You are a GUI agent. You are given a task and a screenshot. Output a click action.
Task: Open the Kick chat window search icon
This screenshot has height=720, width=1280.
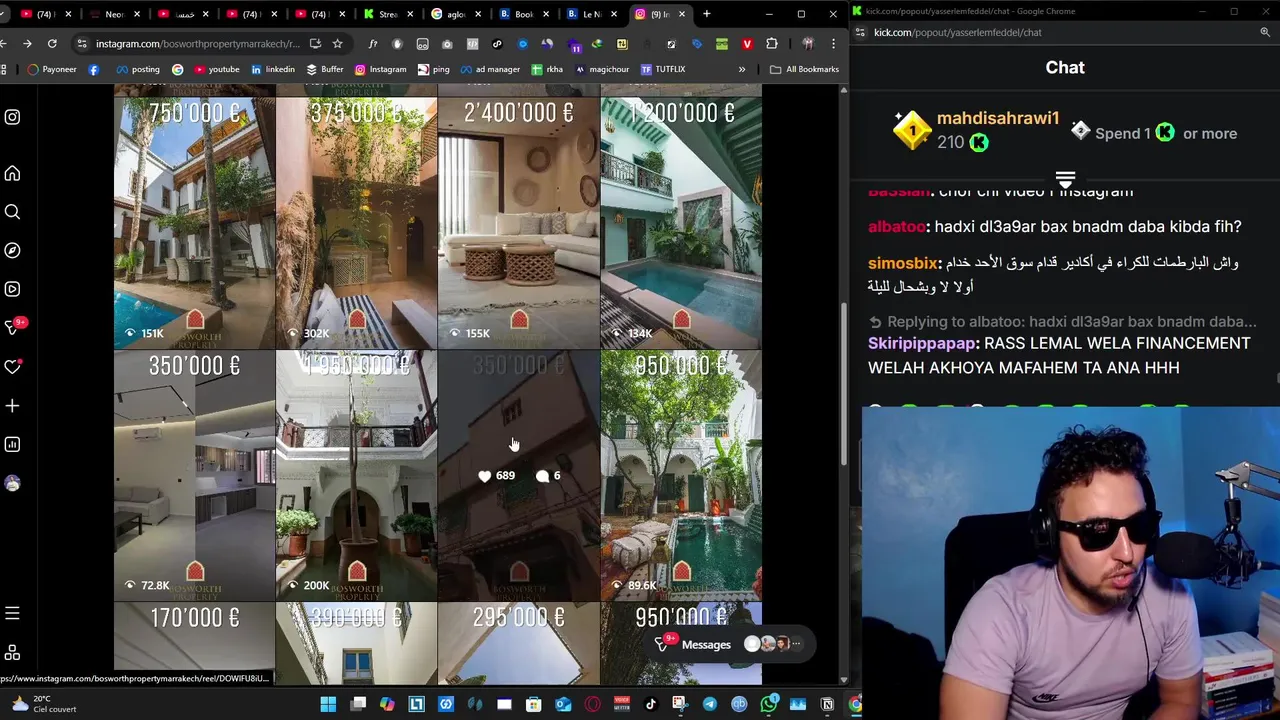[1265, 32]
